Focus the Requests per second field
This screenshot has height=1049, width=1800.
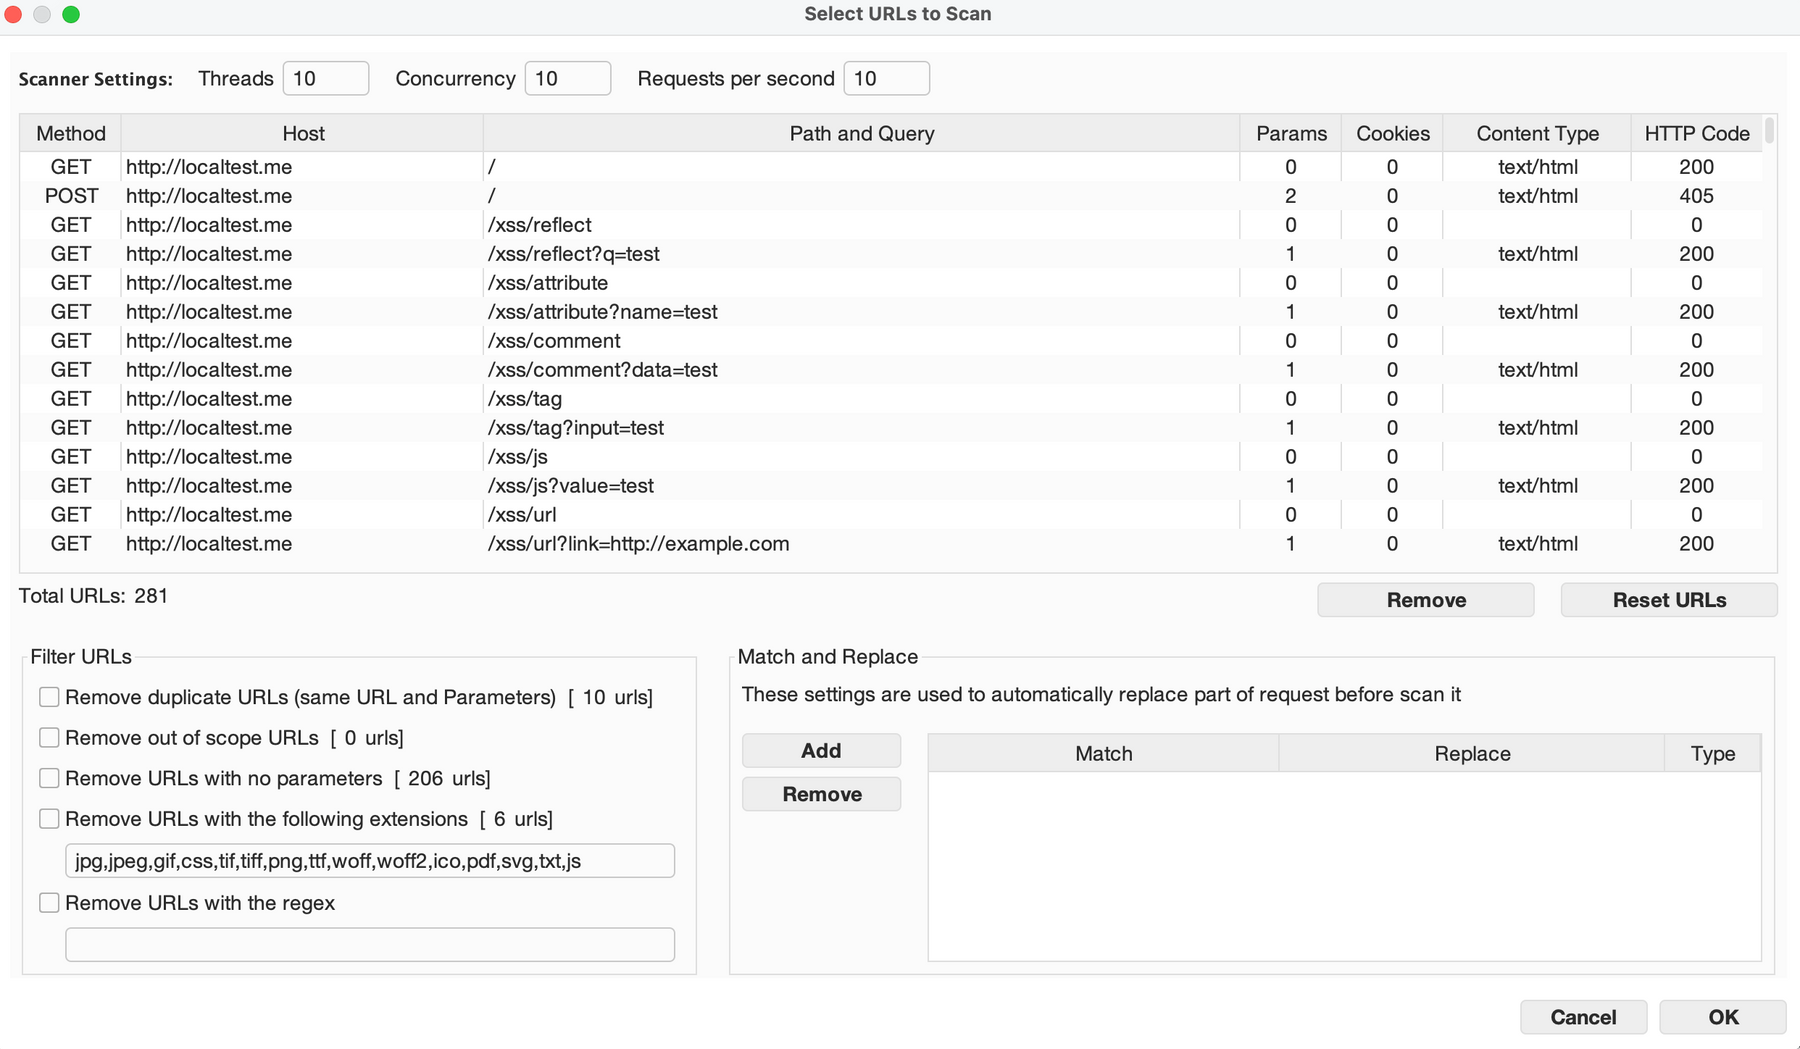(x=886, y=79)
